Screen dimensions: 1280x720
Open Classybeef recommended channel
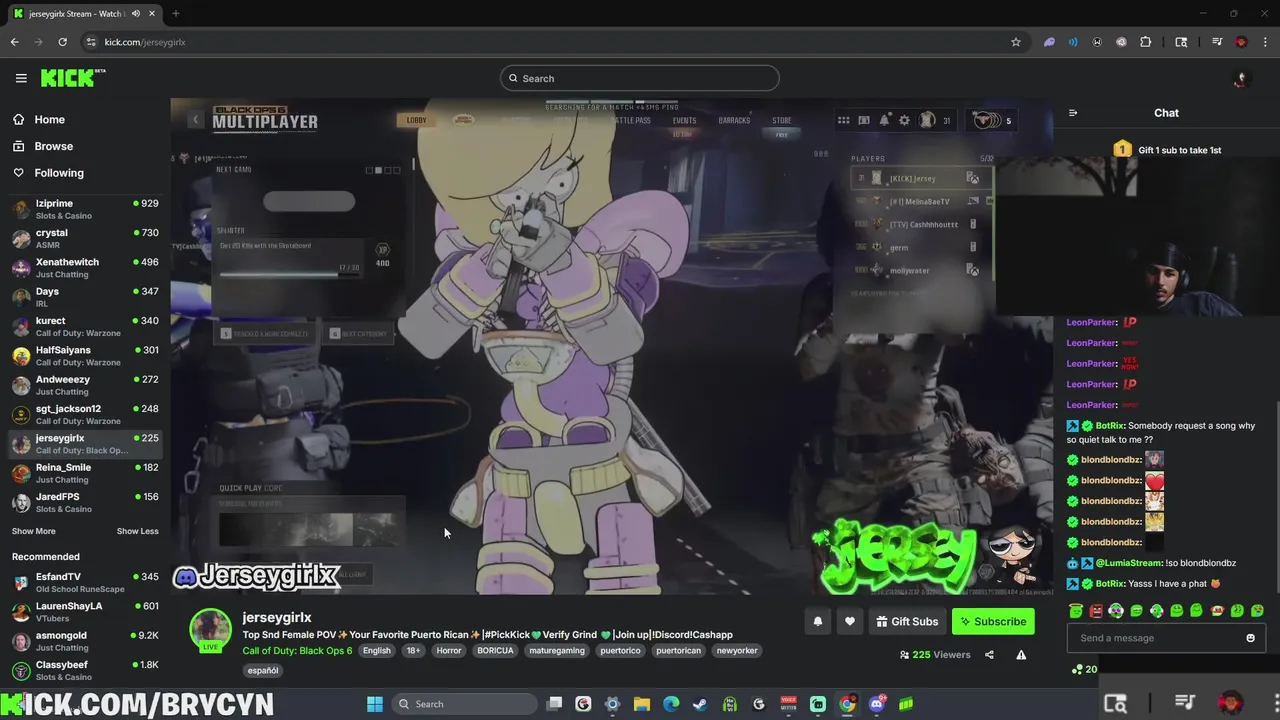(x=85, y=670)
